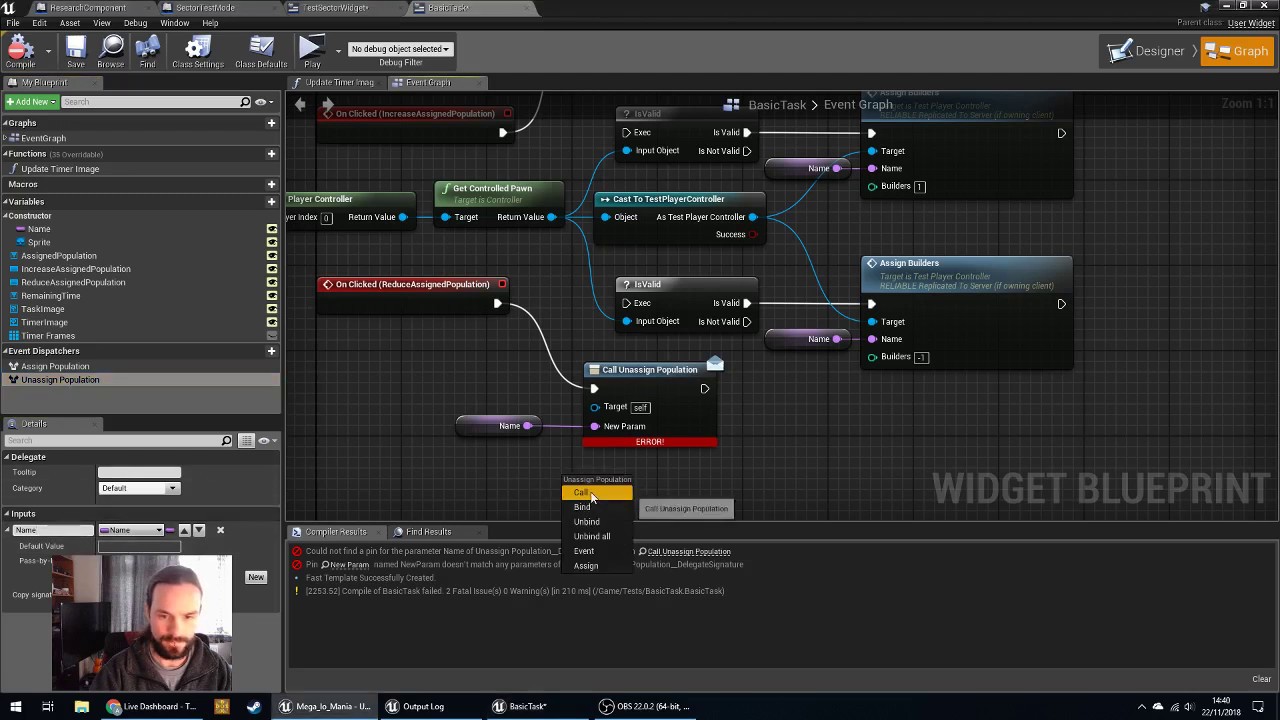The height and width of the screenshot is (720, 1280).
Task: Select the Update Timer Image function
Action: (x=60, y=169)
